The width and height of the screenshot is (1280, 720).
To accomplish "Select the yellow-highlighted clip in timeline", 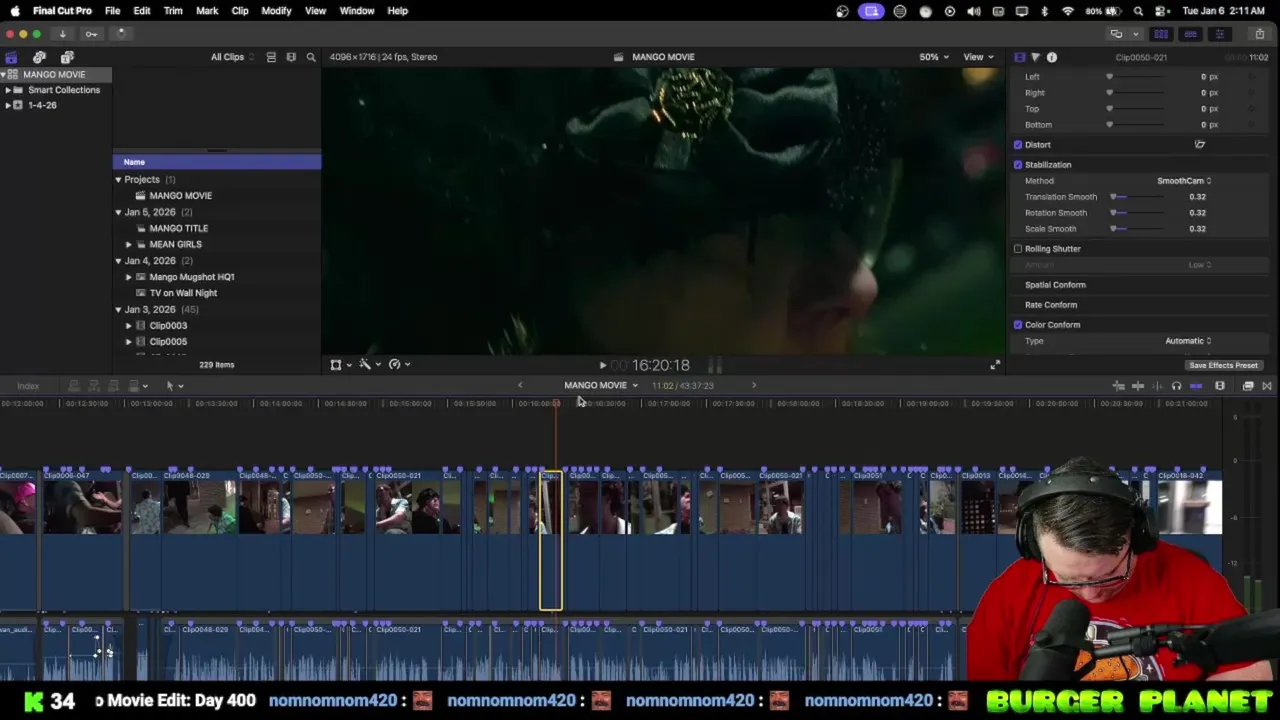I will 551,540.
